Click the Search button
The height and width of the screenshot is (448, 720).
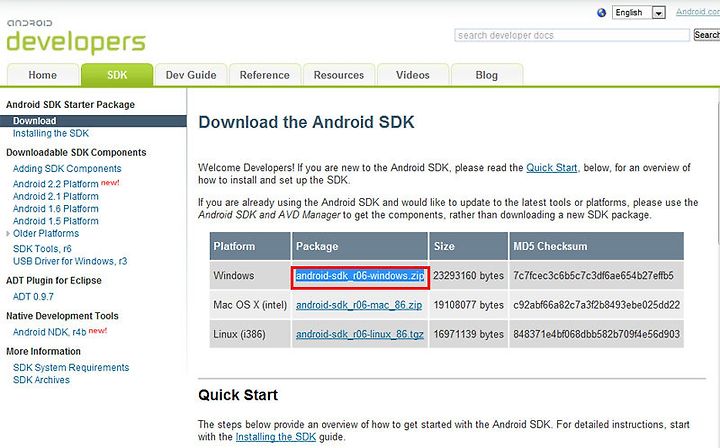(x=707, y=35)
